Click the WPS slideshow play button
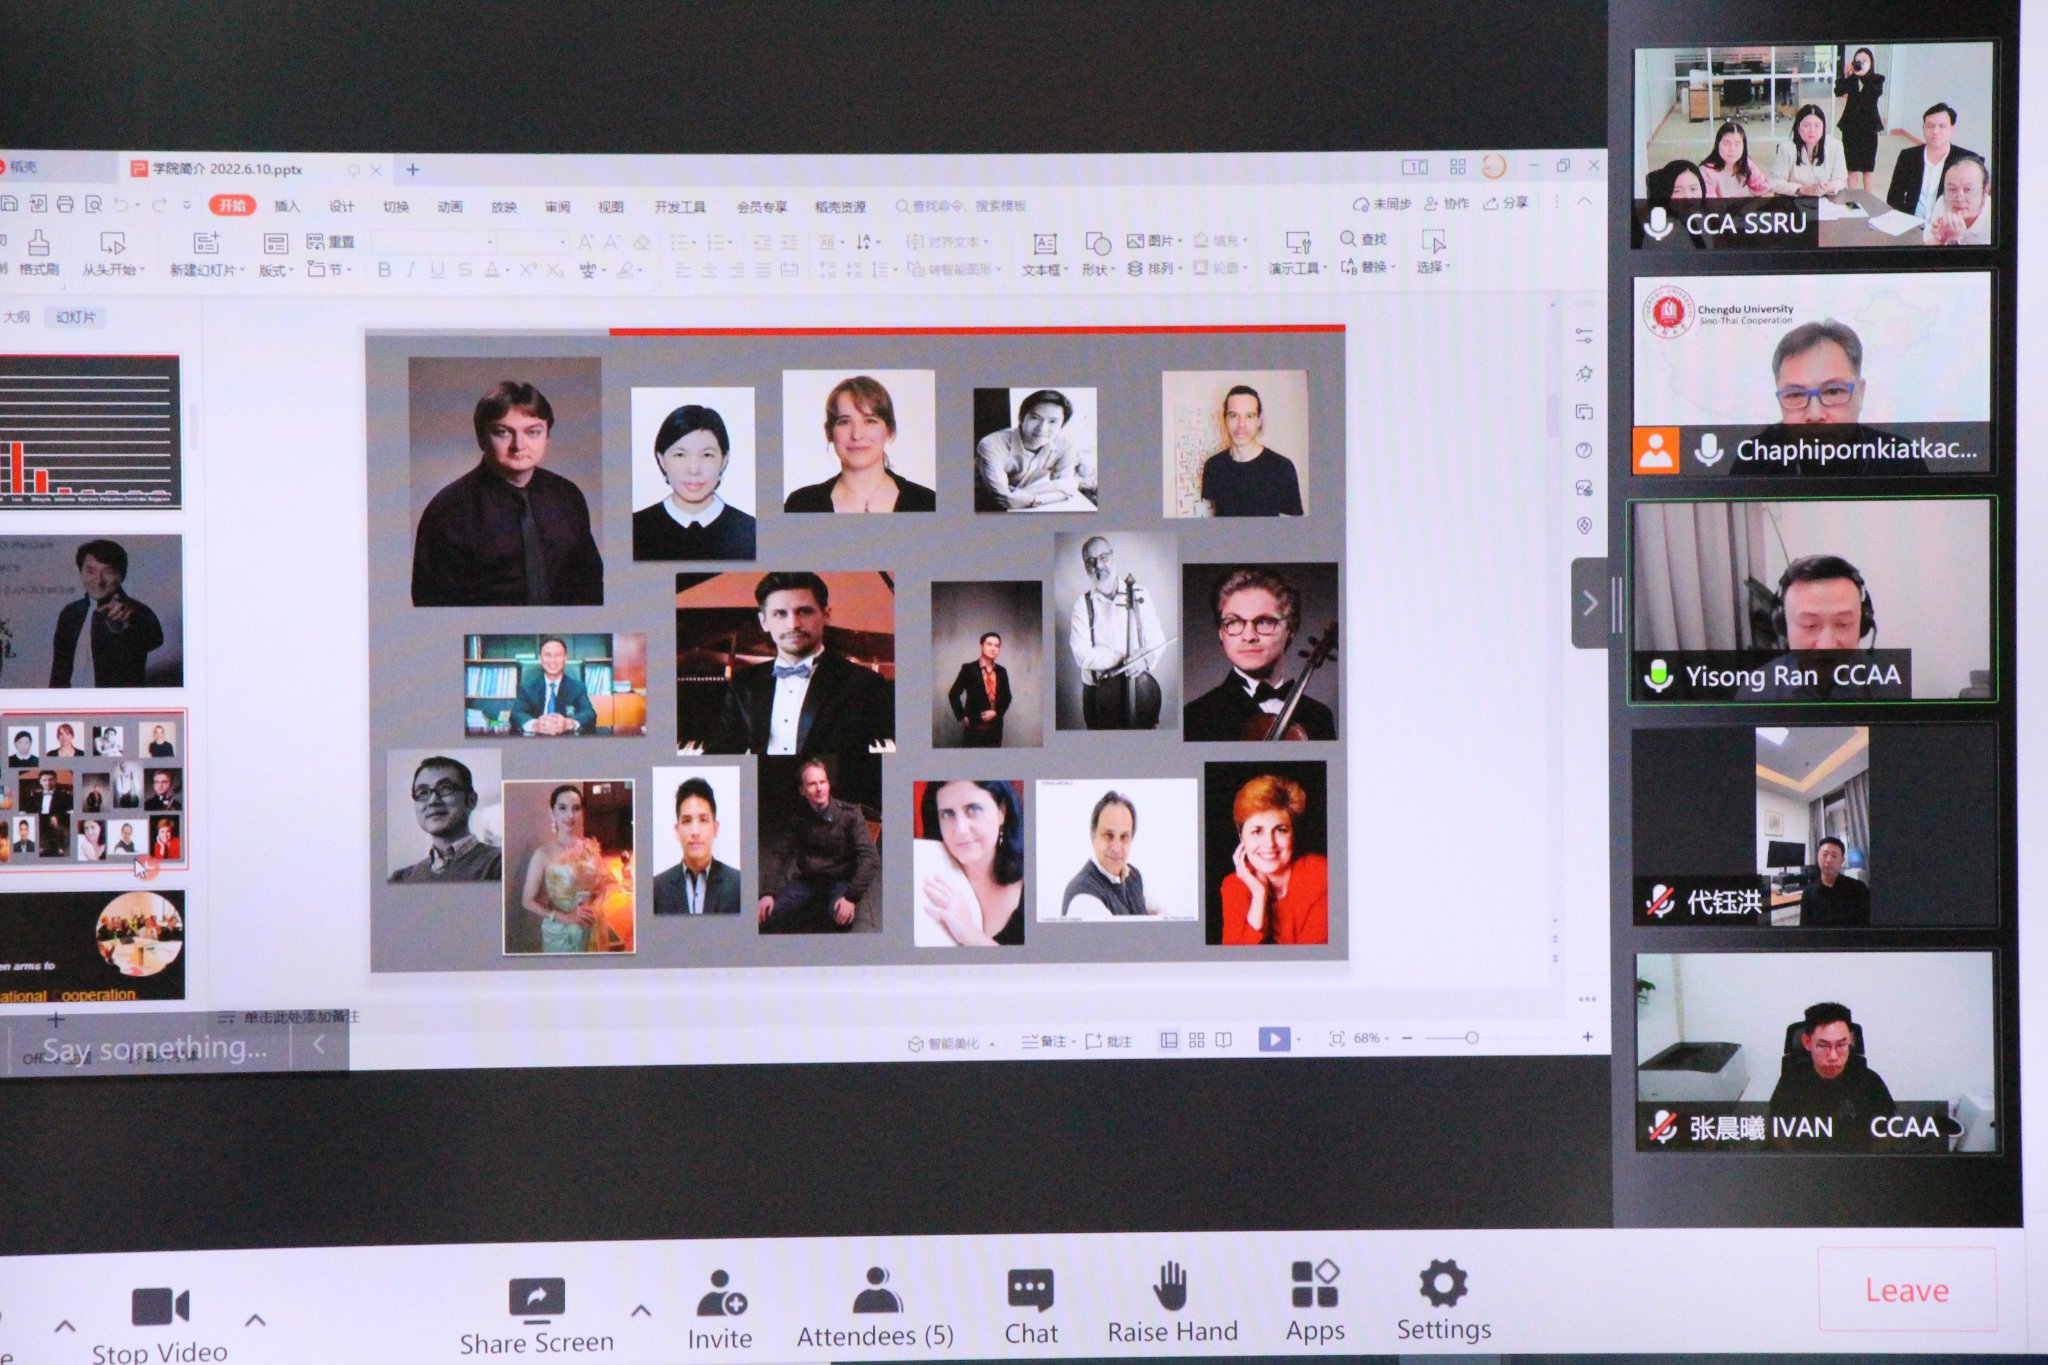Screen dimensions: 2048x1365 tap(1273, 1039)
